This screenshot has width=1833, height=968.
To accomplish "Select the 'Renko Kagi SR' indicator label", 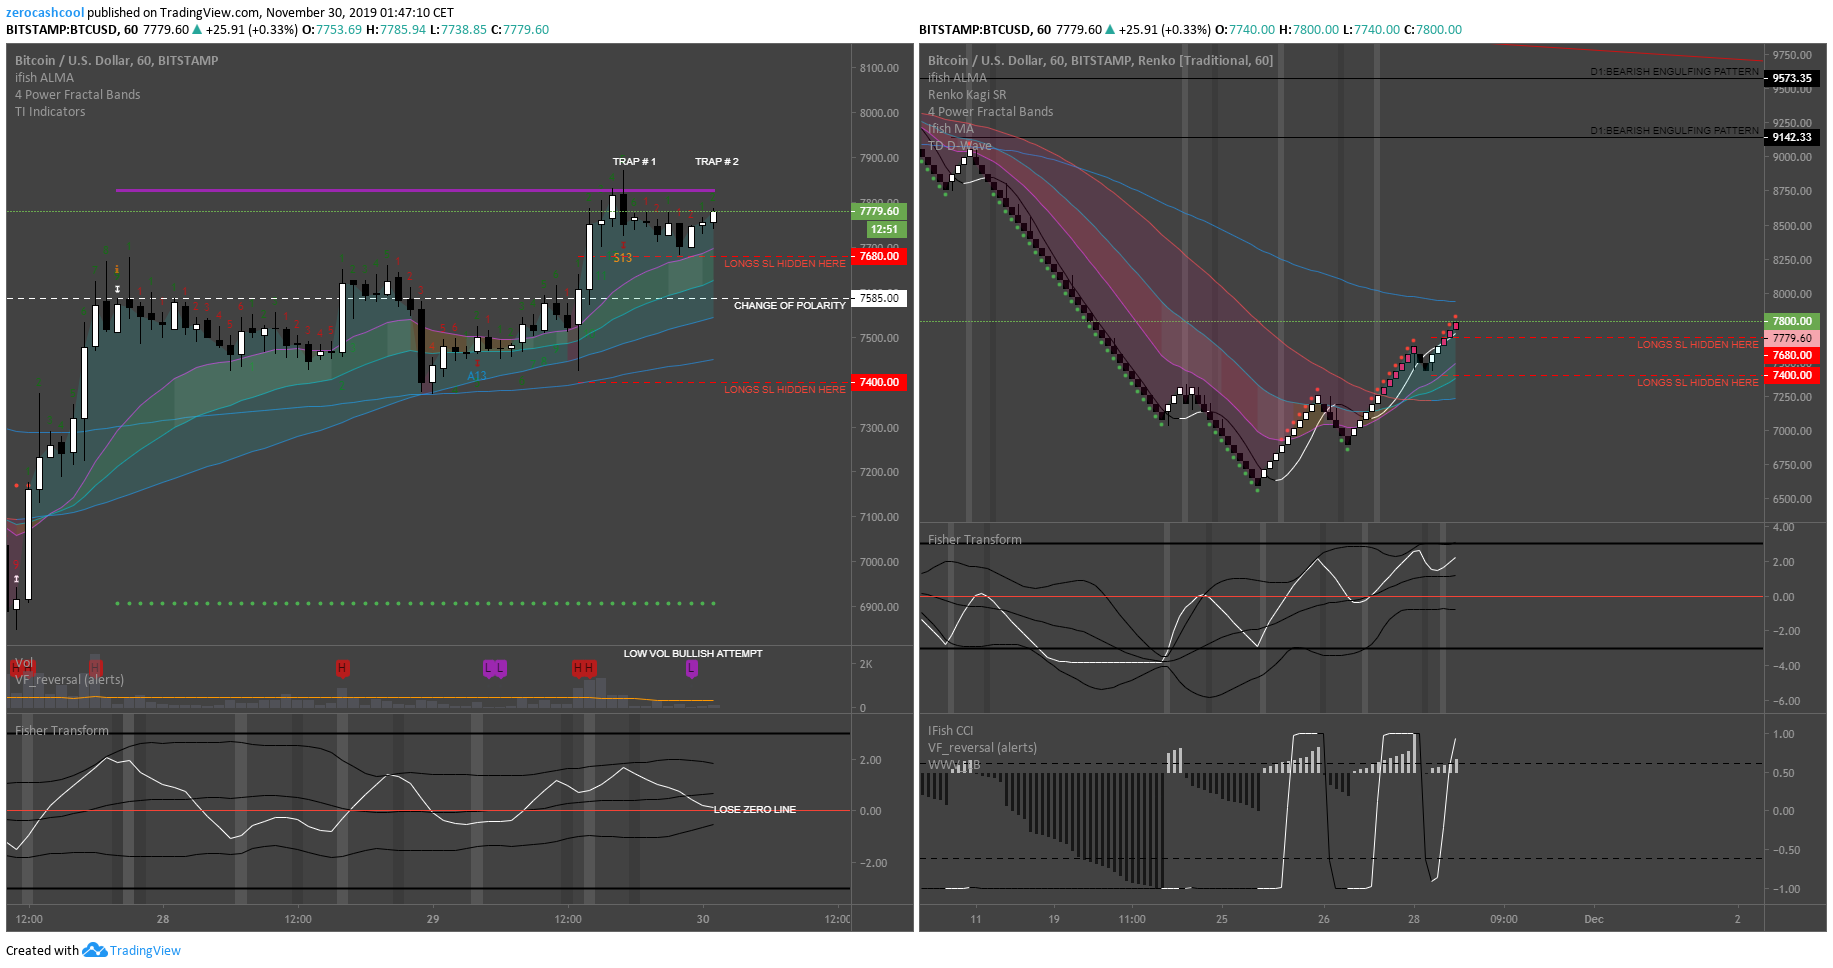I will click(x=967, y=94).
